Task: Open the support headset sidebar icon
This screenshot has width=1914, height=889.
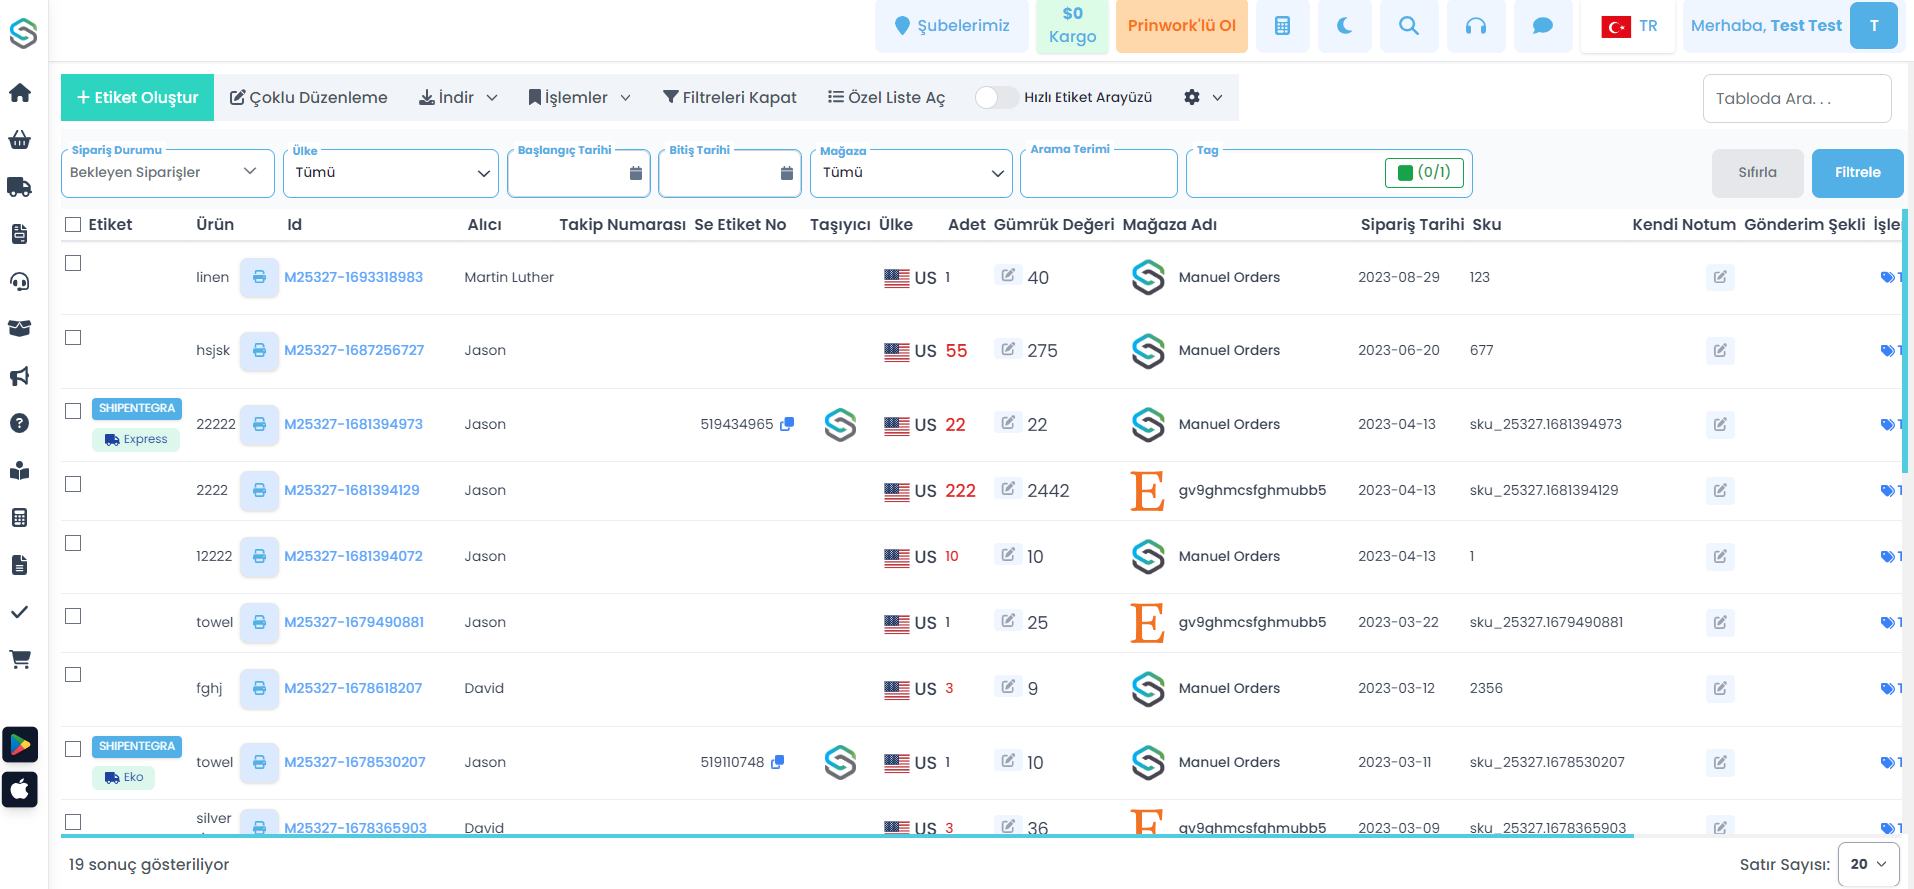Action: (x=20, y=282)
